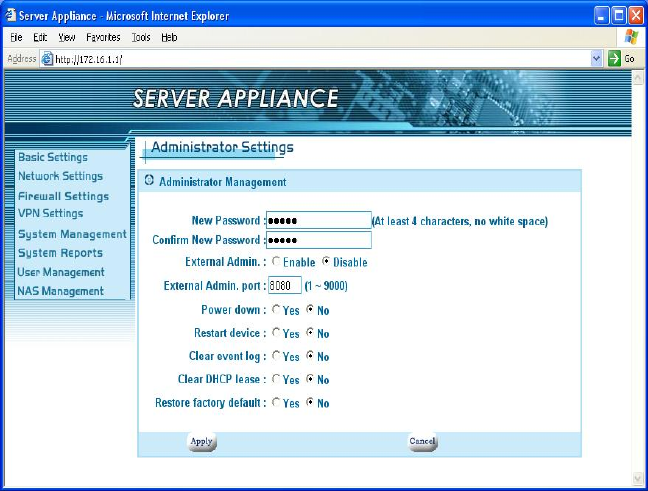The image size is (648, 491).
Task: Select Yes for Power down
Action: click(276, 310)
